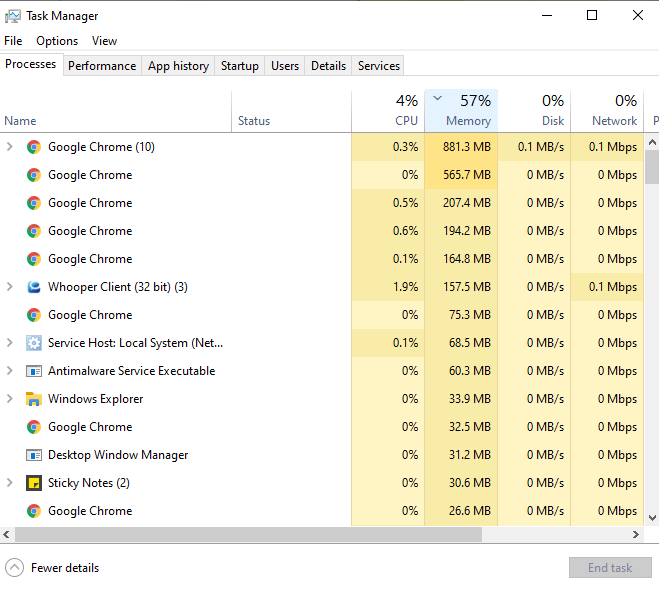Expand the Whooper Client (32 bit) group

click(x=10, y=287)
